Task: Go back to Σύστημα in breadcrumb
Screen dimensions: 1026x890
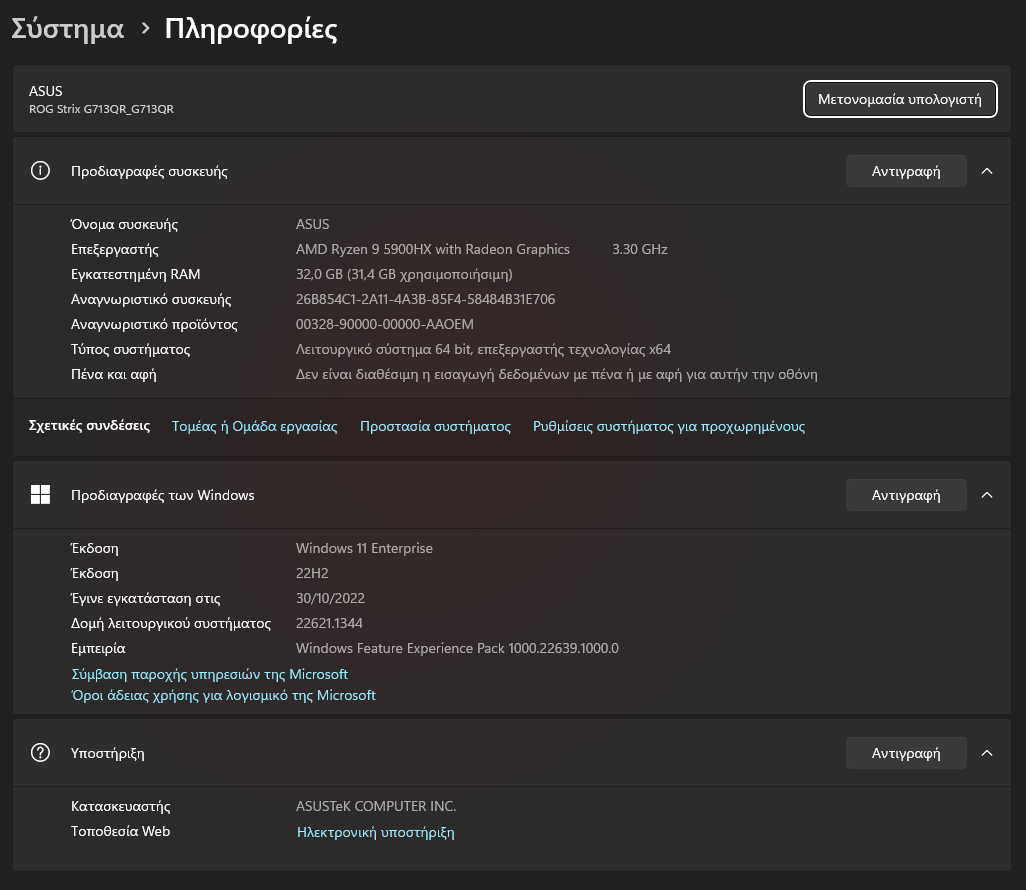Action: click(67, 29)
